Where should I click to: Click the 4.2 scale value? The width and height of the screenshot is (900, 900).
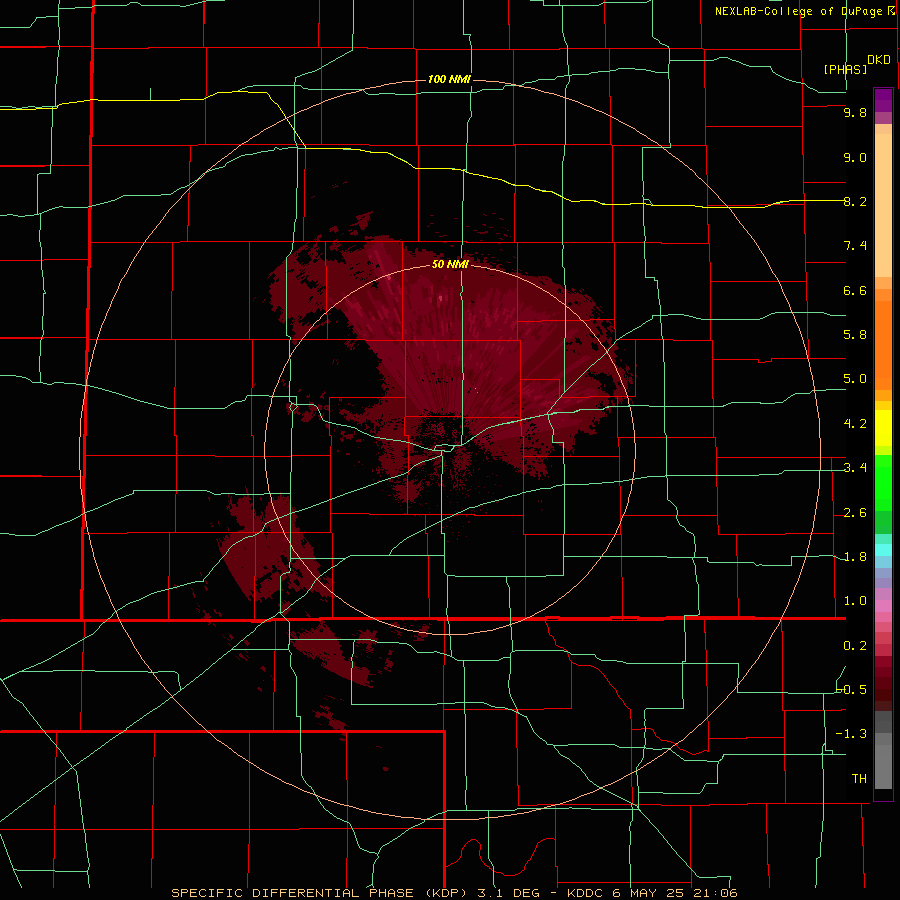[855, 424]
